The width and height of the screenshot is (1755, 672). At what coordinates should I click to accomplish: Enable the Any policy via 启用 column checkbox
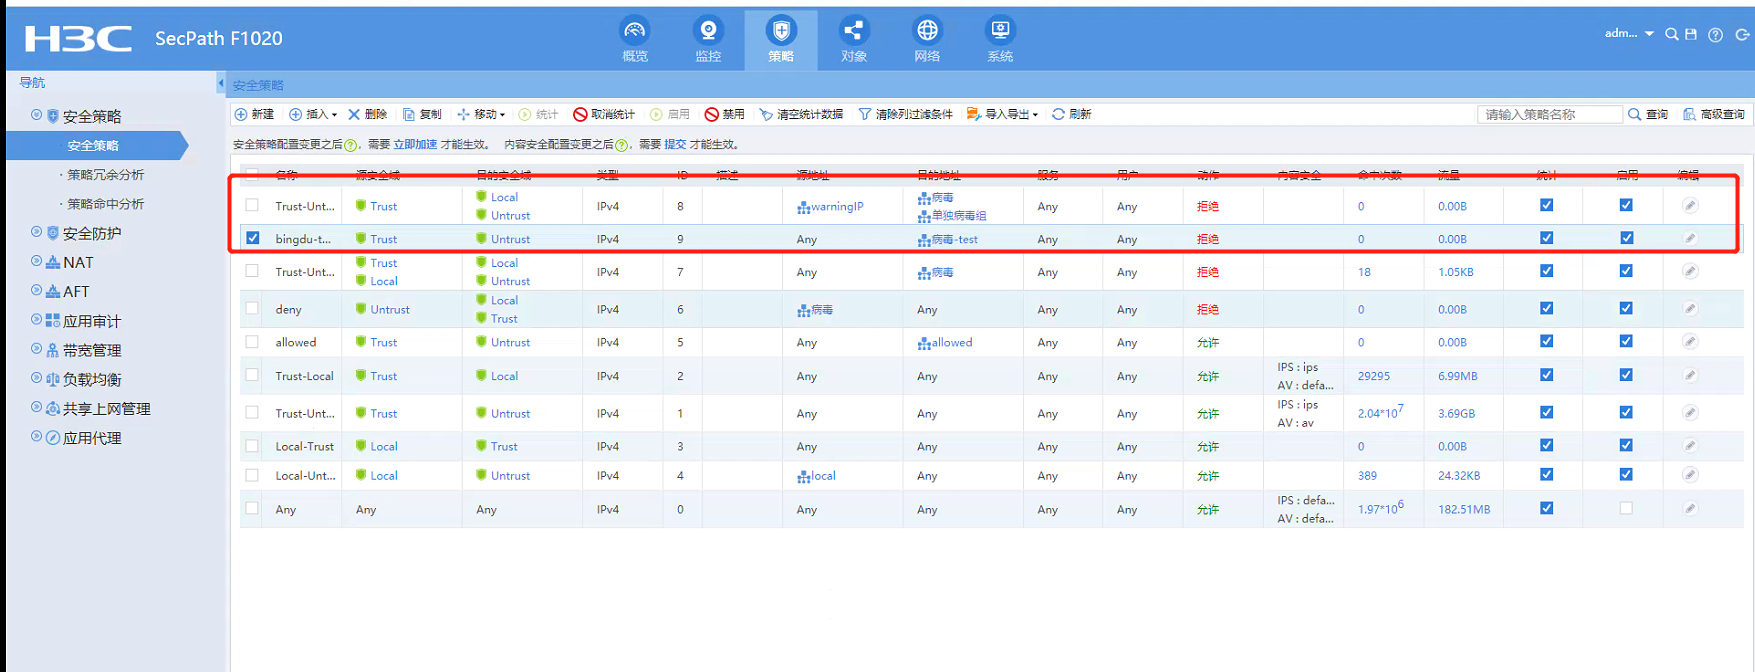coord(1626,508)
